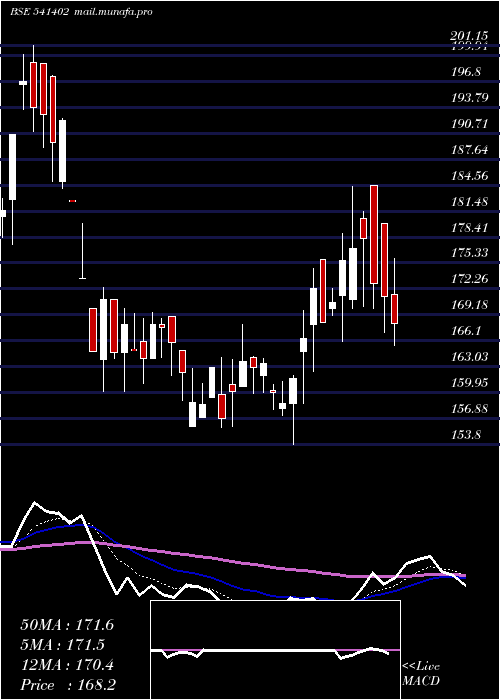Select the 181.48 price axis label
This screenshot has width=500, height=700.
(x=470, y=202)
